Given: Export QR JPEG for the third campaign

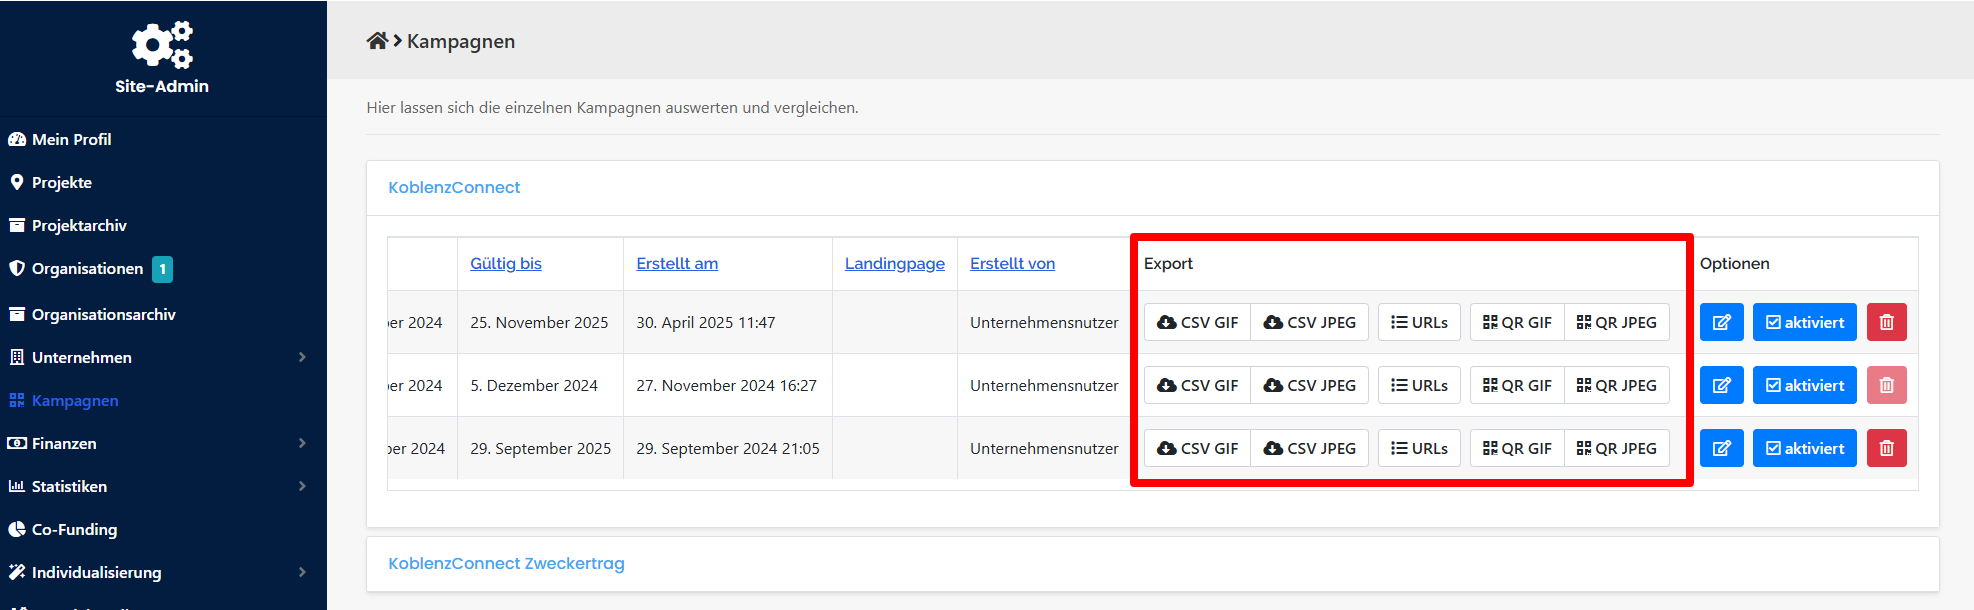Looking at the screenshot, I should coord(1616,448).
